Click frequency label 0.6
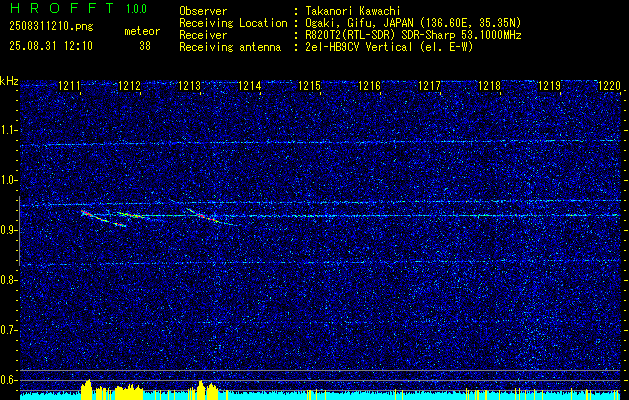The width and height of the screenshot is (629, 400). [9, 380]
